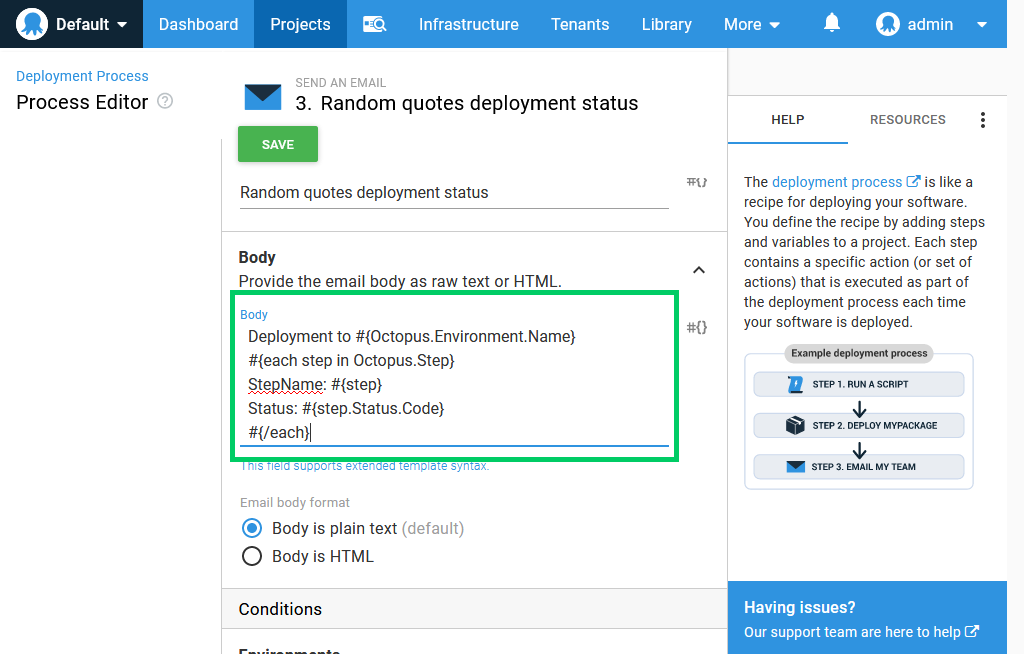Insert a variable into the subject field
Screen dimensions: 1024x654
[x=697, y=182]
